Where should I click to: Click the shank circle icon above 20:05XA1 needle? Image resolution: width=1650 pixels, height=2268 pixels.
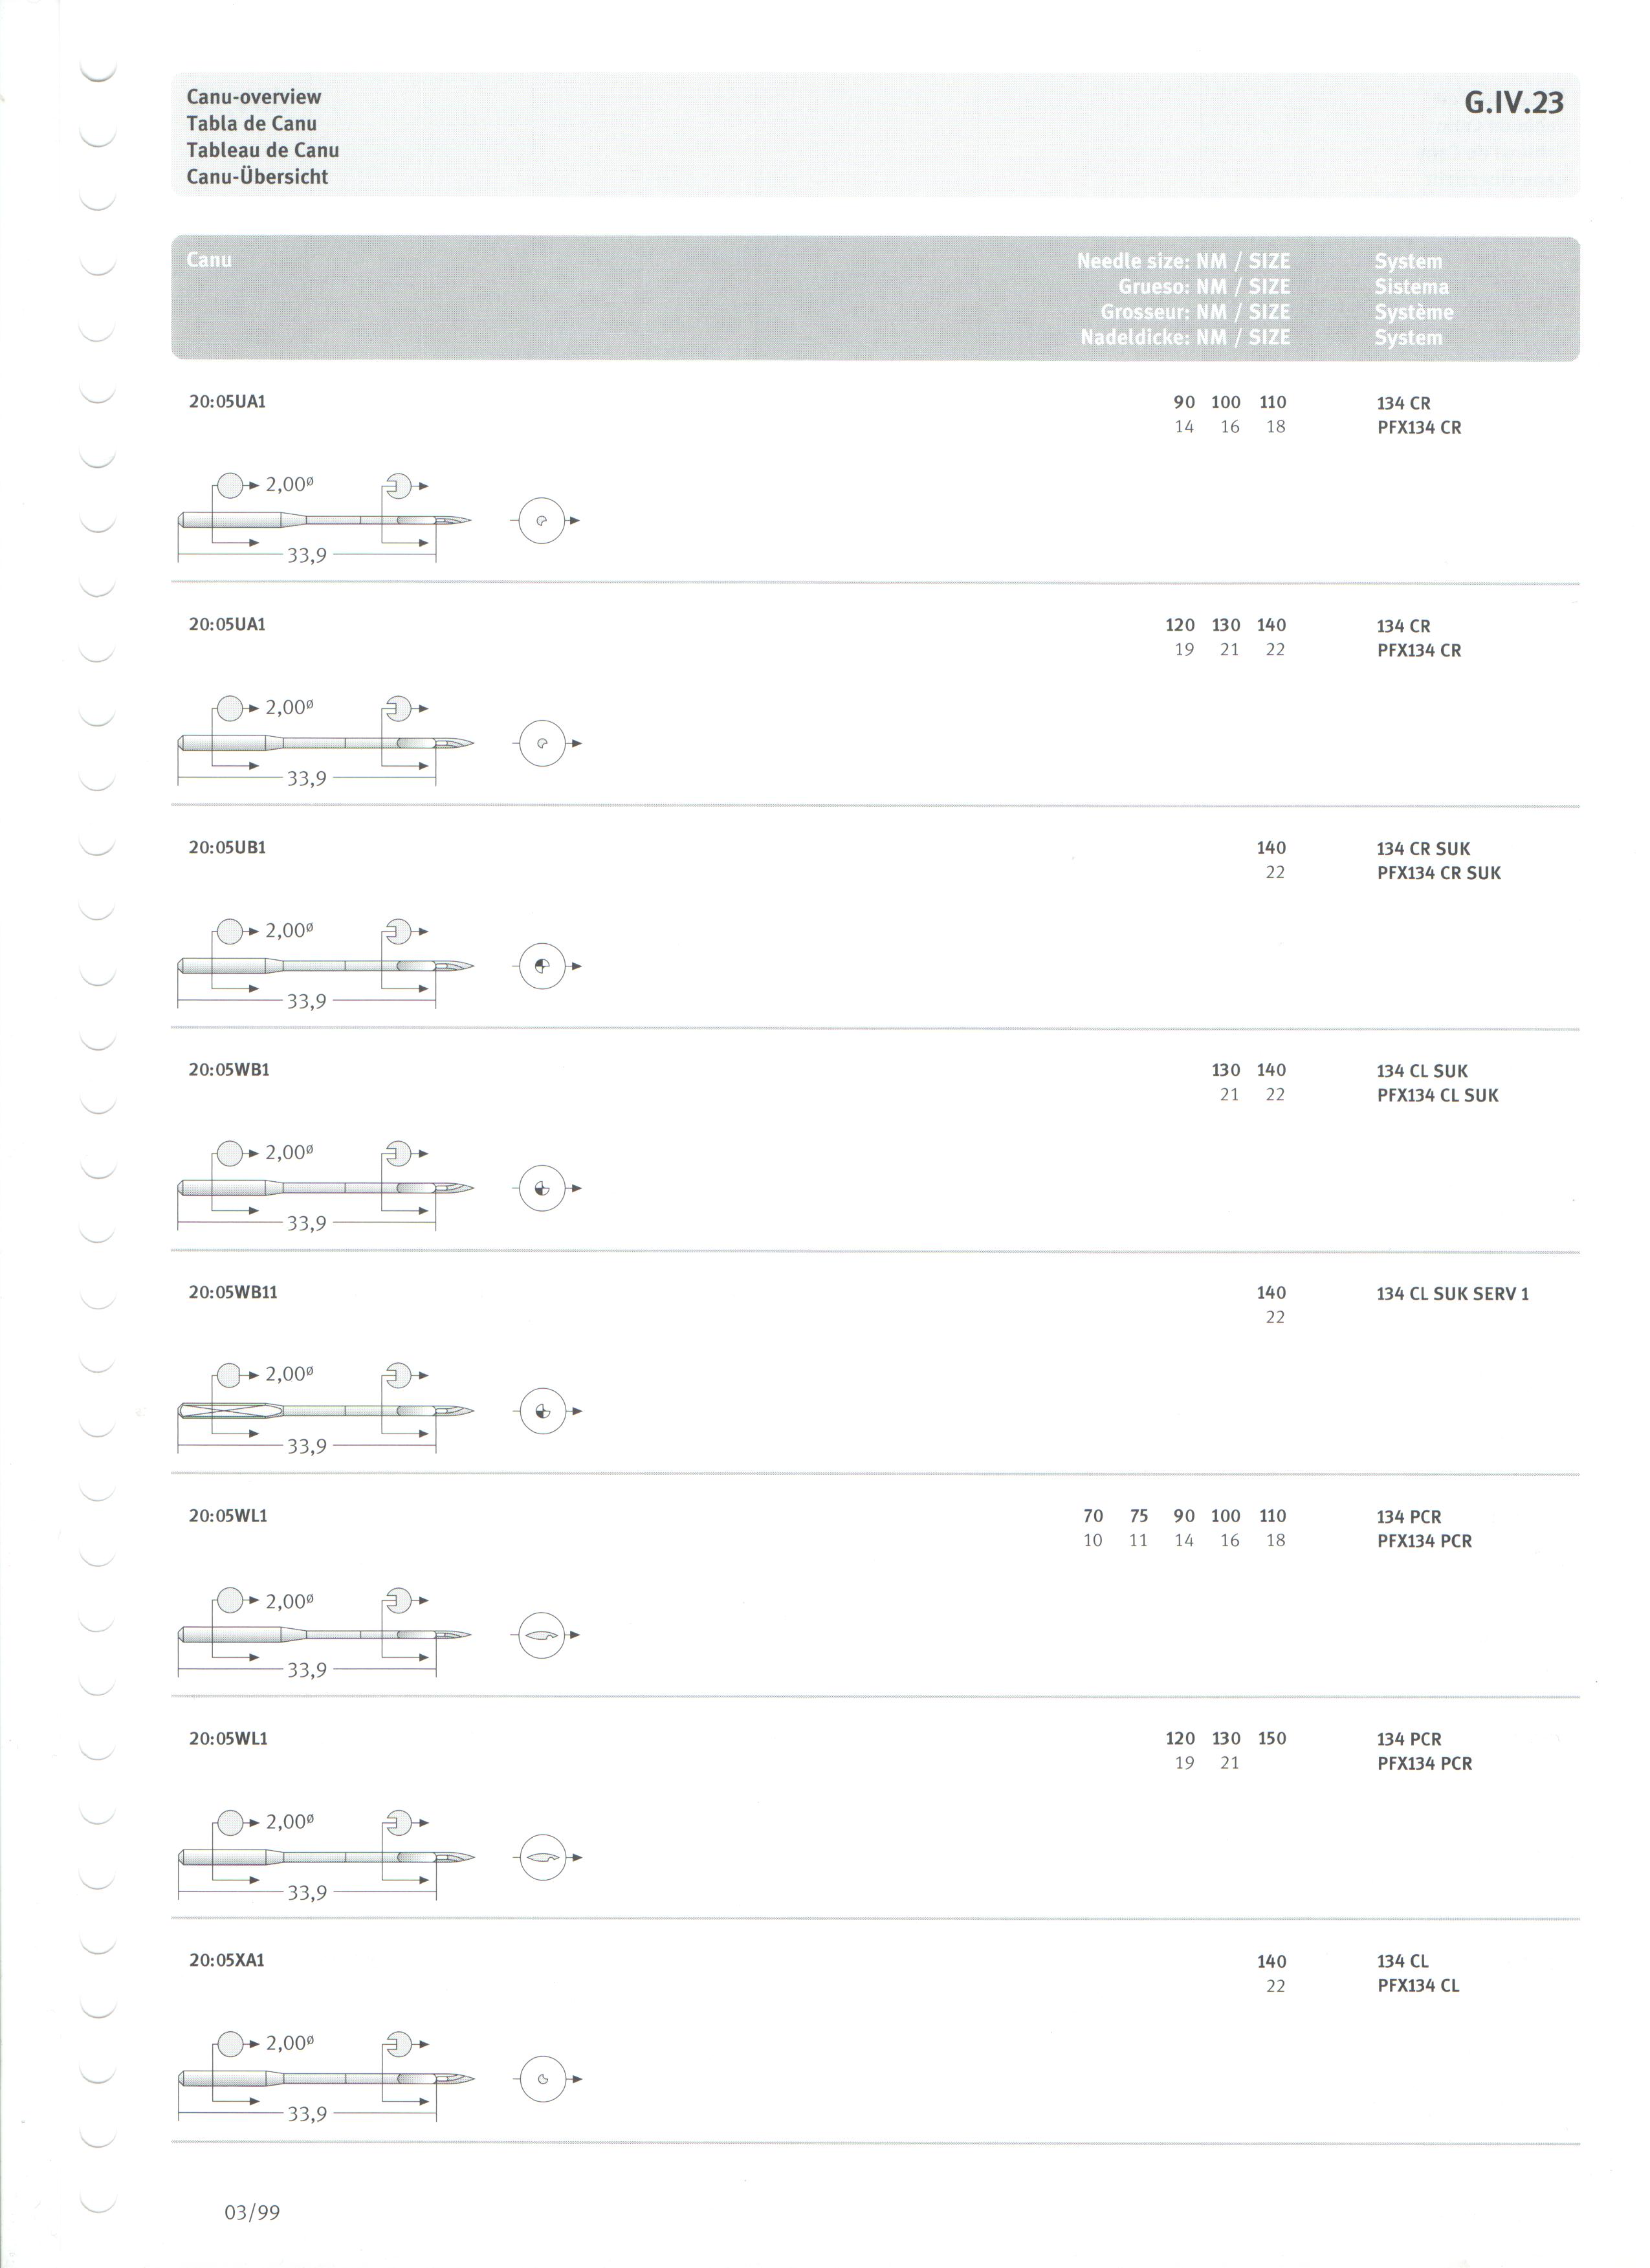tap(230, 2043)
